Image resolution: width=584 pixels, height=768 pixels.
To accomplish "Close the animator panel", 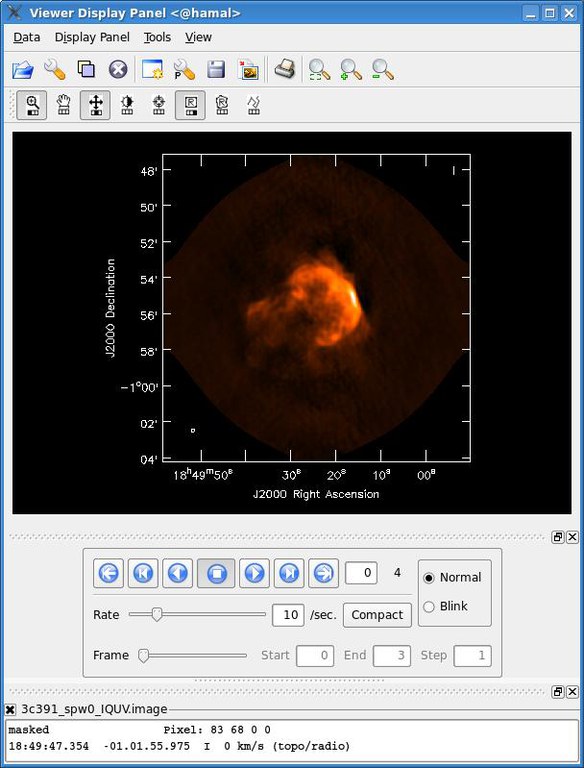I will [572, 537].
